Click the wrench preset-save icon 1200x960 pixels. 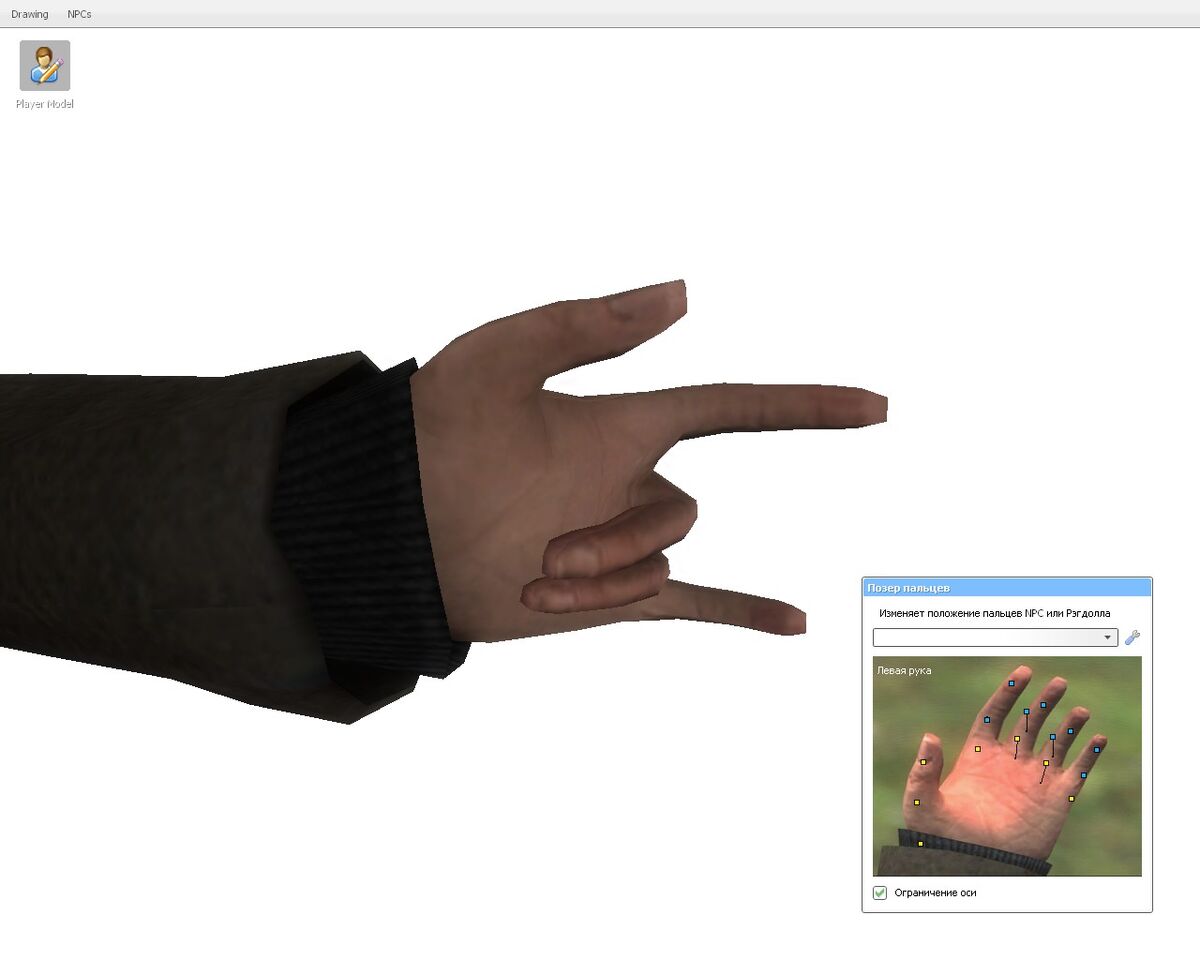tap(1132, 637)
